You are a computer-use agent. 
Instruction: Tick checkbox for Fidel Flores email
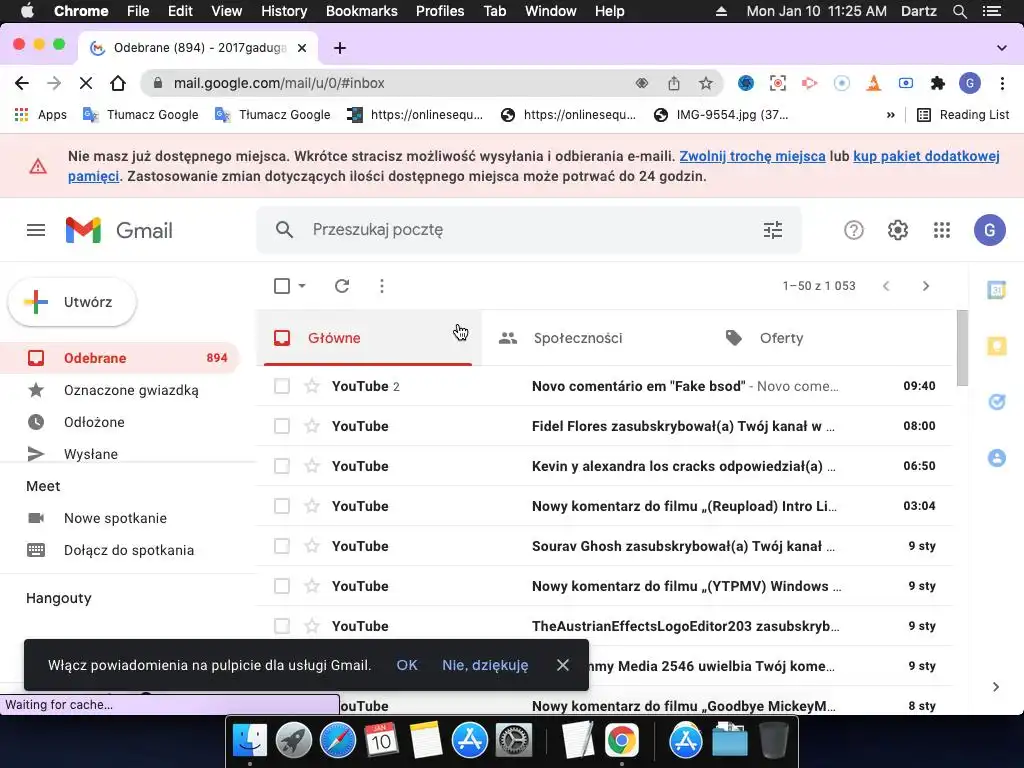point(282,426)
